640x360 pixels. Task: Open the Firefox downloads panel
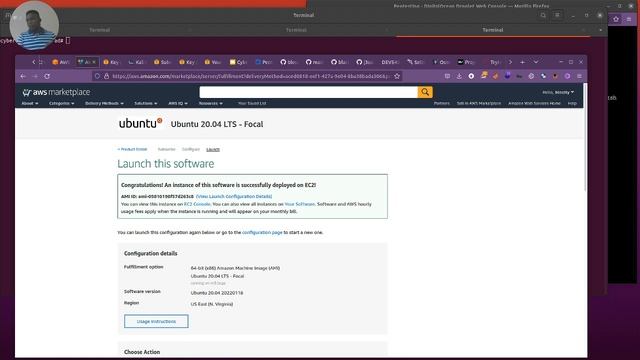tap(459, 76)
